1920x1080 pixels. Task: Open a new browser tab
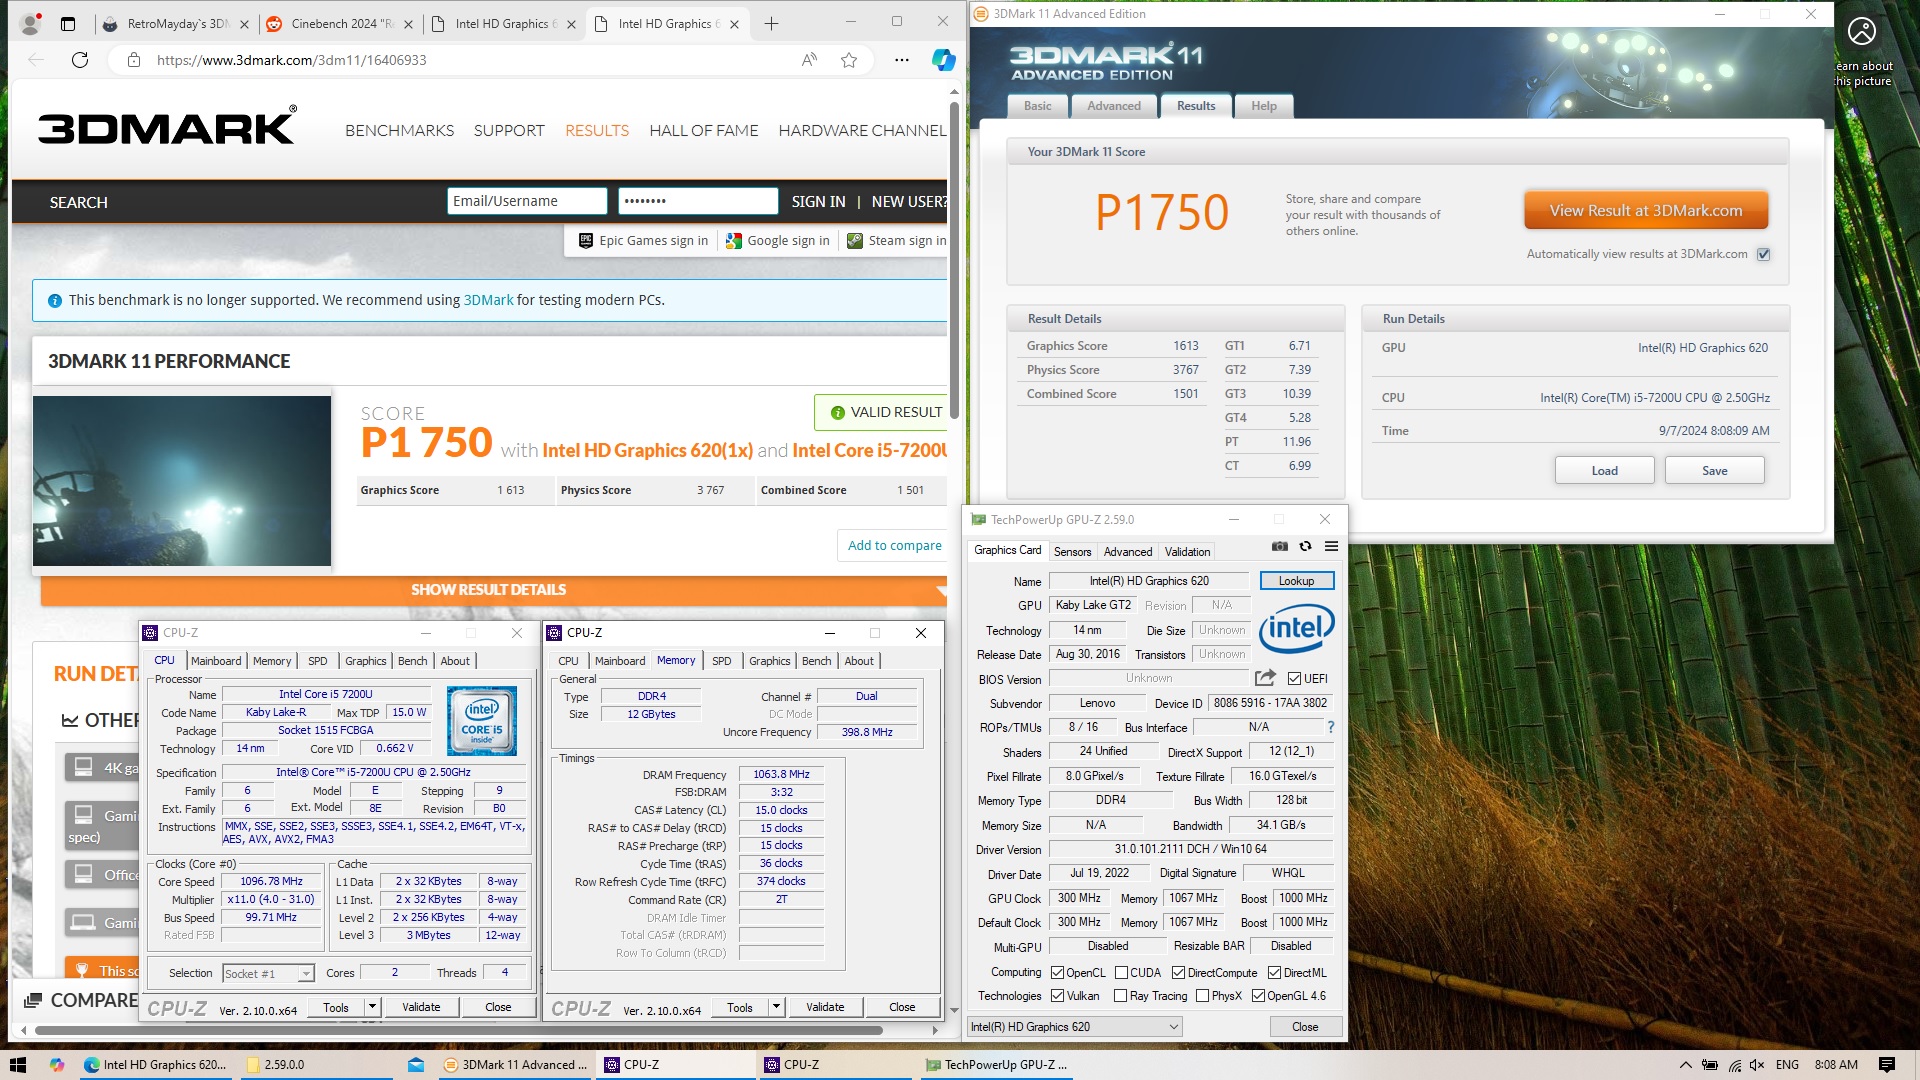[x=771, y=24]
